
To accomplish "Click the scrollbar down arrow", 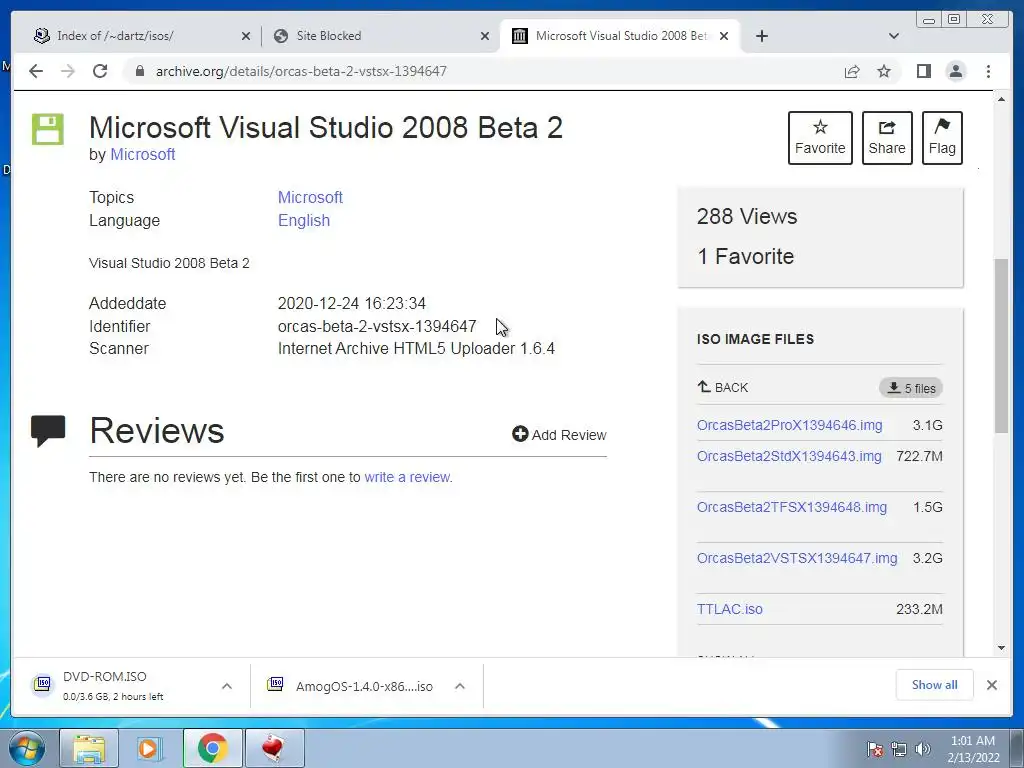I will (1001, 648).
